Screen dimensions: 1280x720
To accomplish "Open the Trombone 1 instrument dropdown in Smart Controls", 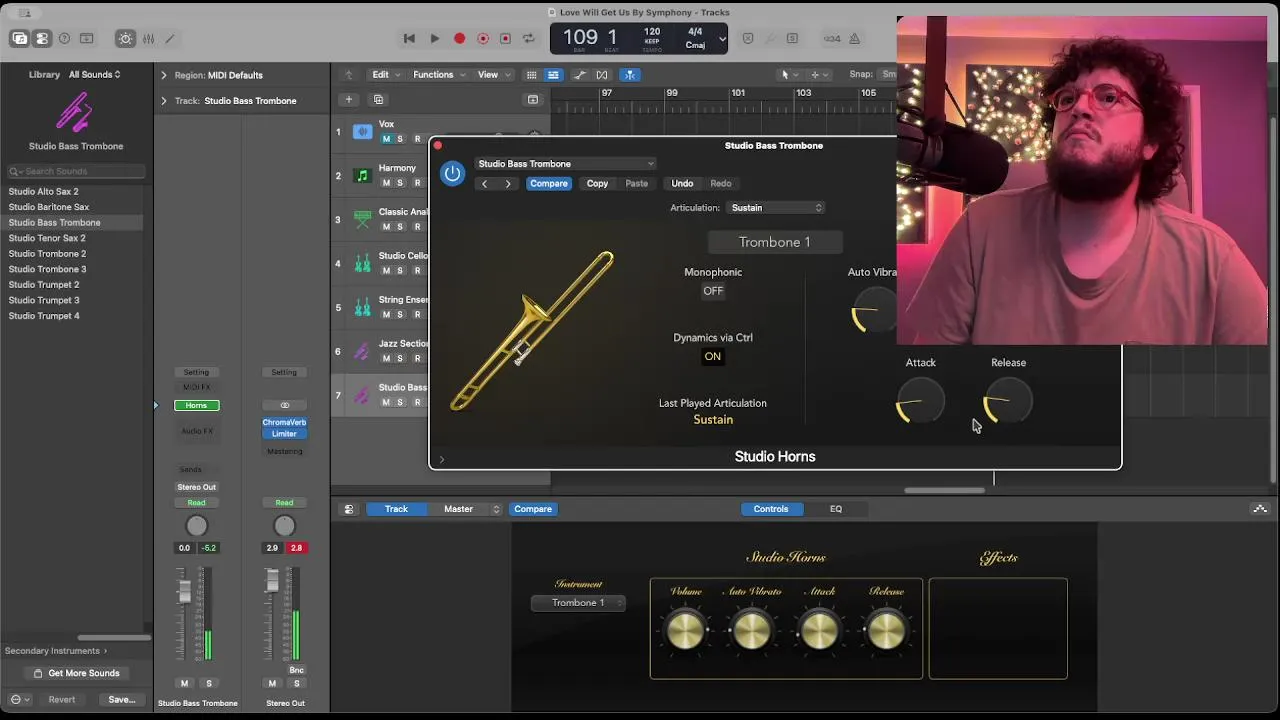I will (578, 603).
